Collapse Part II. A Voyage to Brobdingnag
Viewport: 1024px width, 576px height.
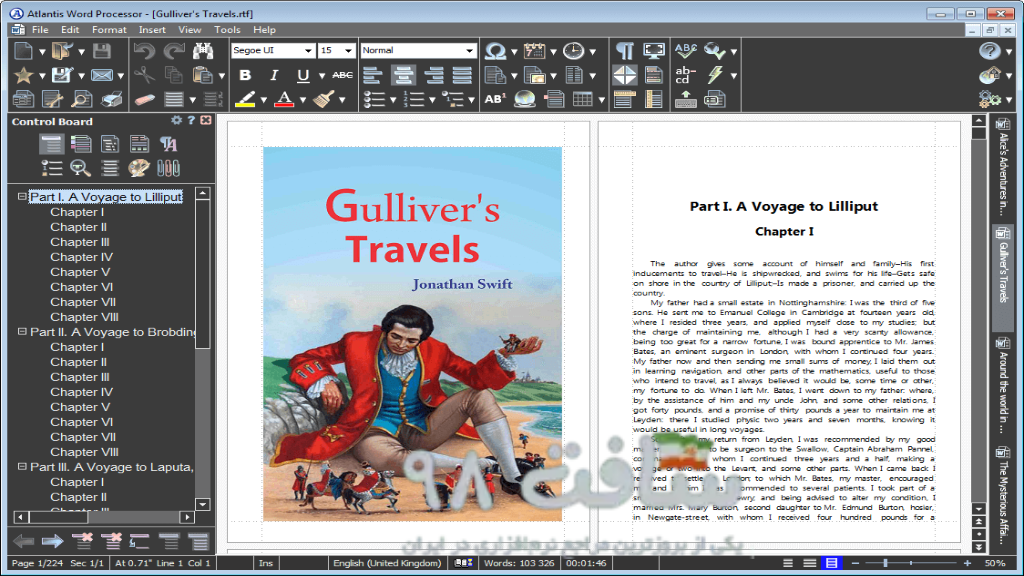click(22, 331)
